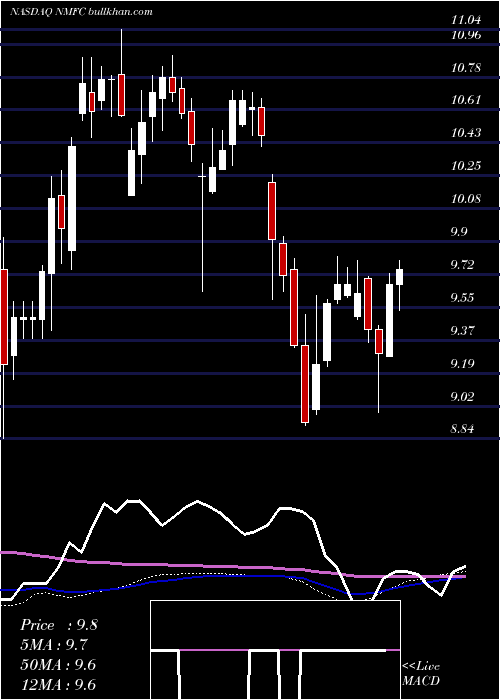Click the 10.78 price axis label
The height and width of the screenshot is (700, 500).
point(467,68)
